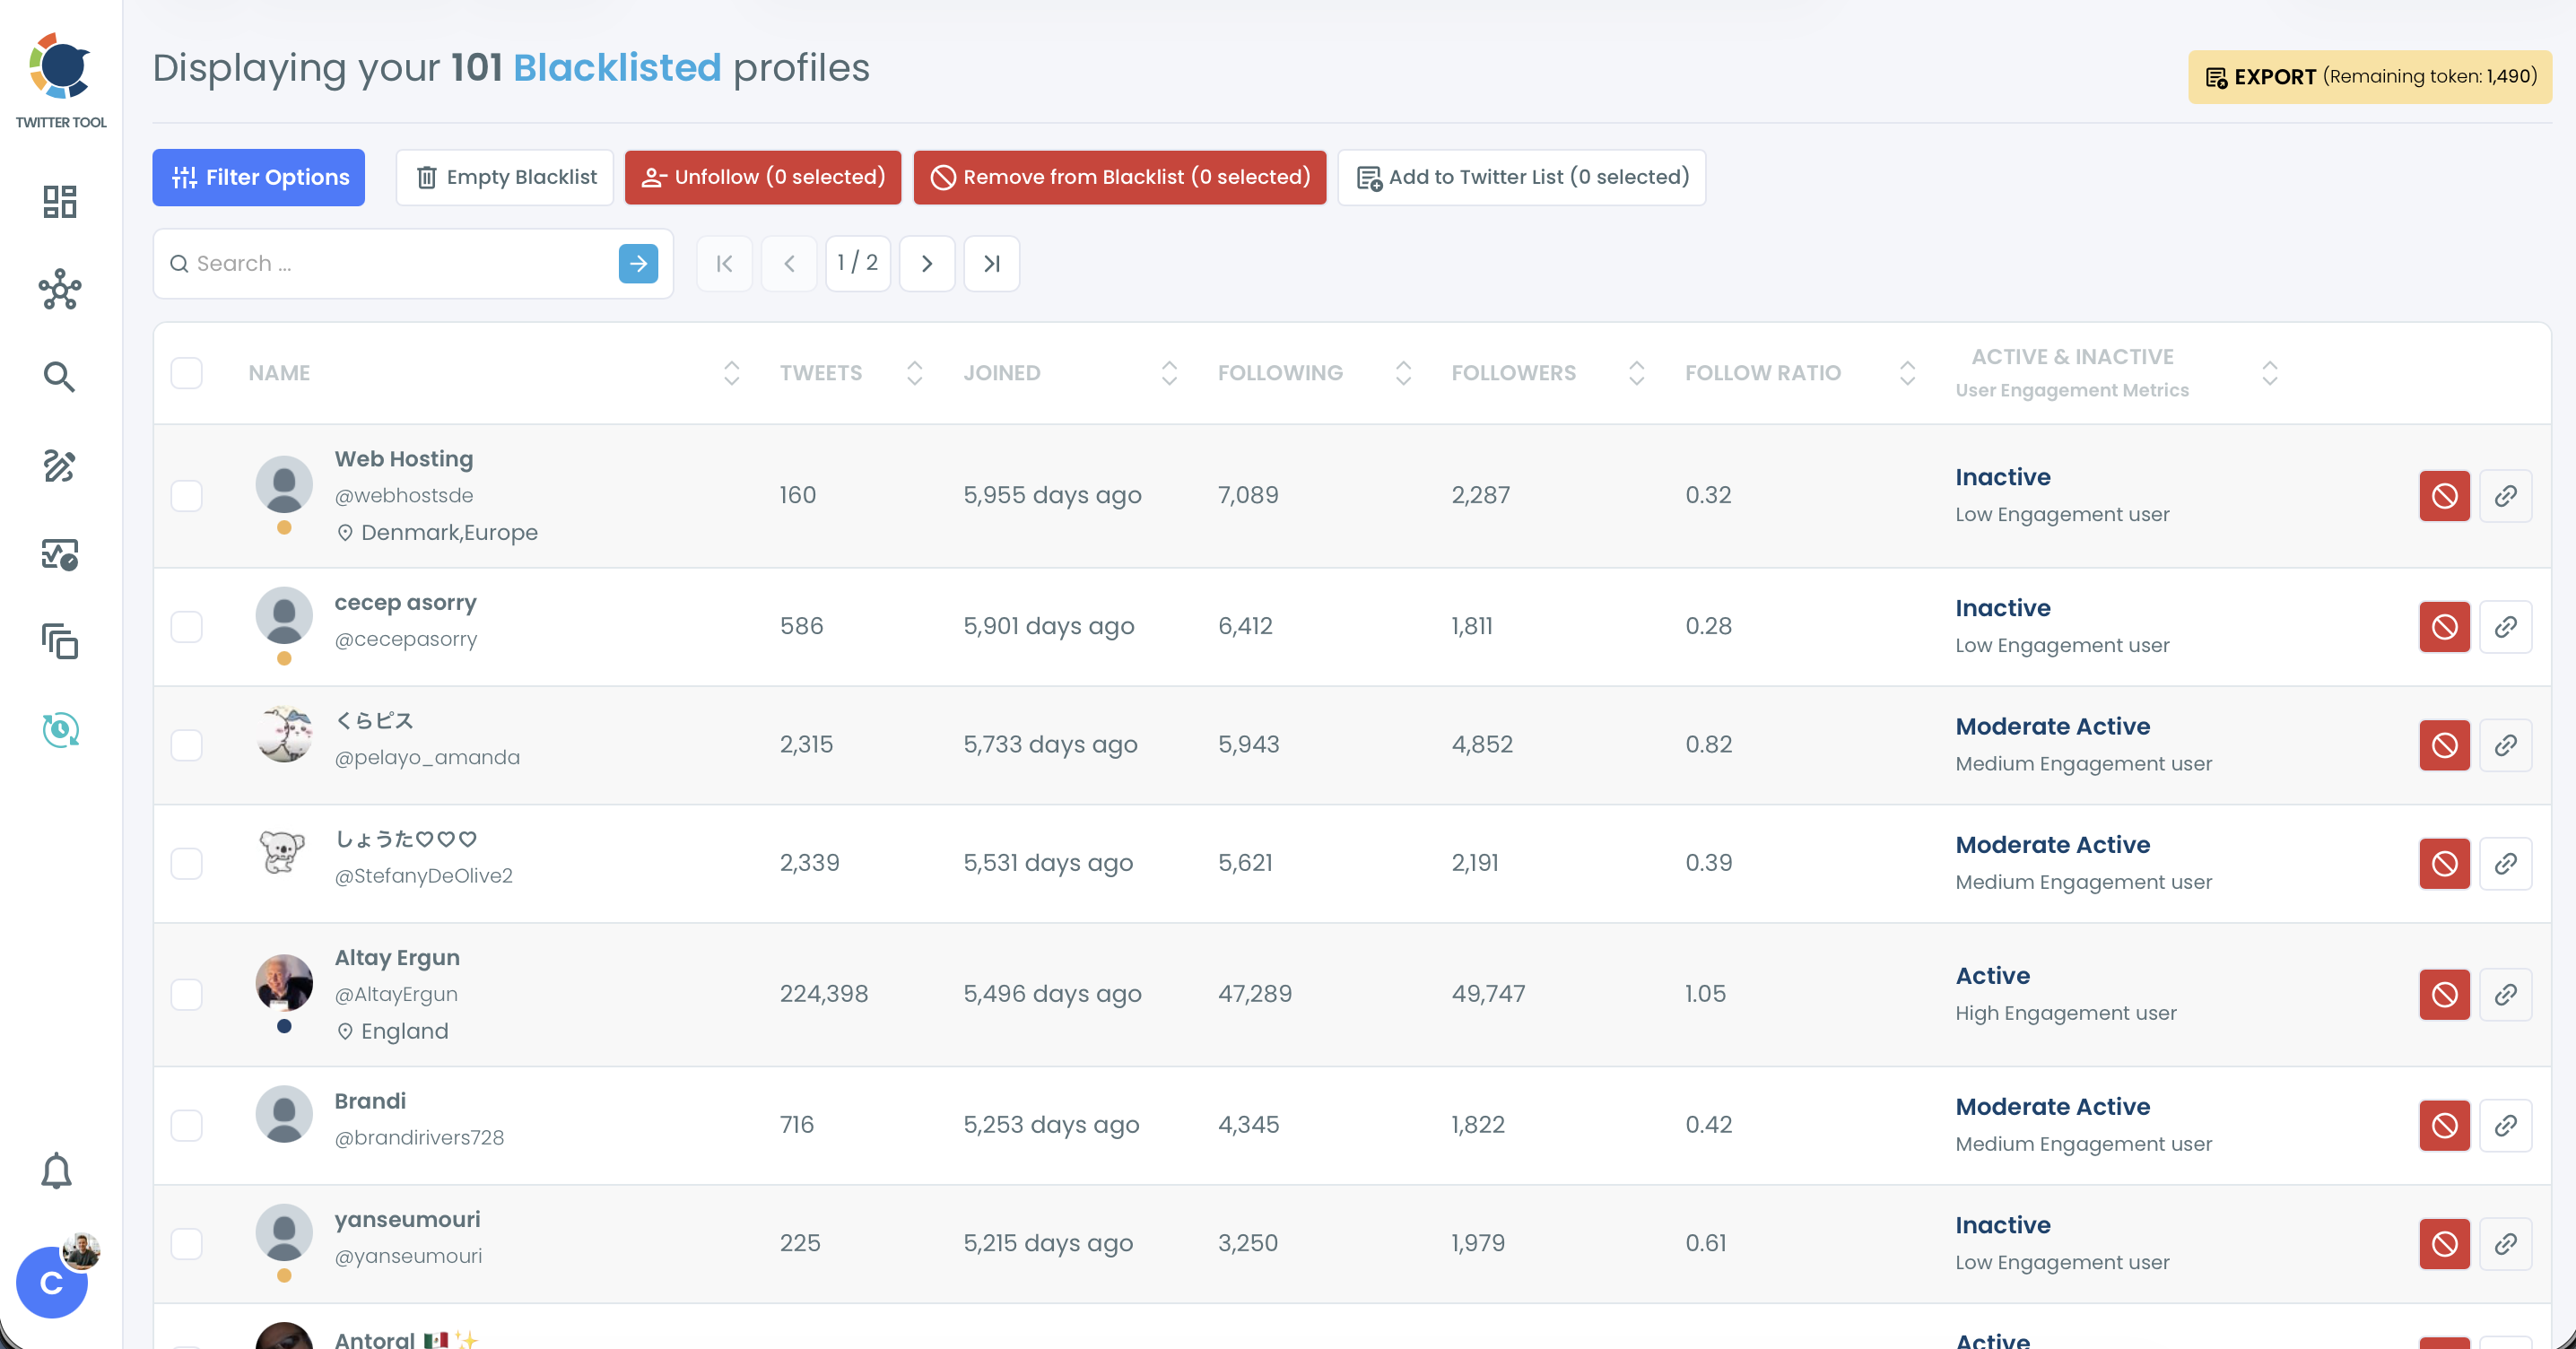Viewport: 2576px width, 1349px height.
Task: Open the sidebar magnifier search icon
Action: pyautogui.click(x=60, y=377)
